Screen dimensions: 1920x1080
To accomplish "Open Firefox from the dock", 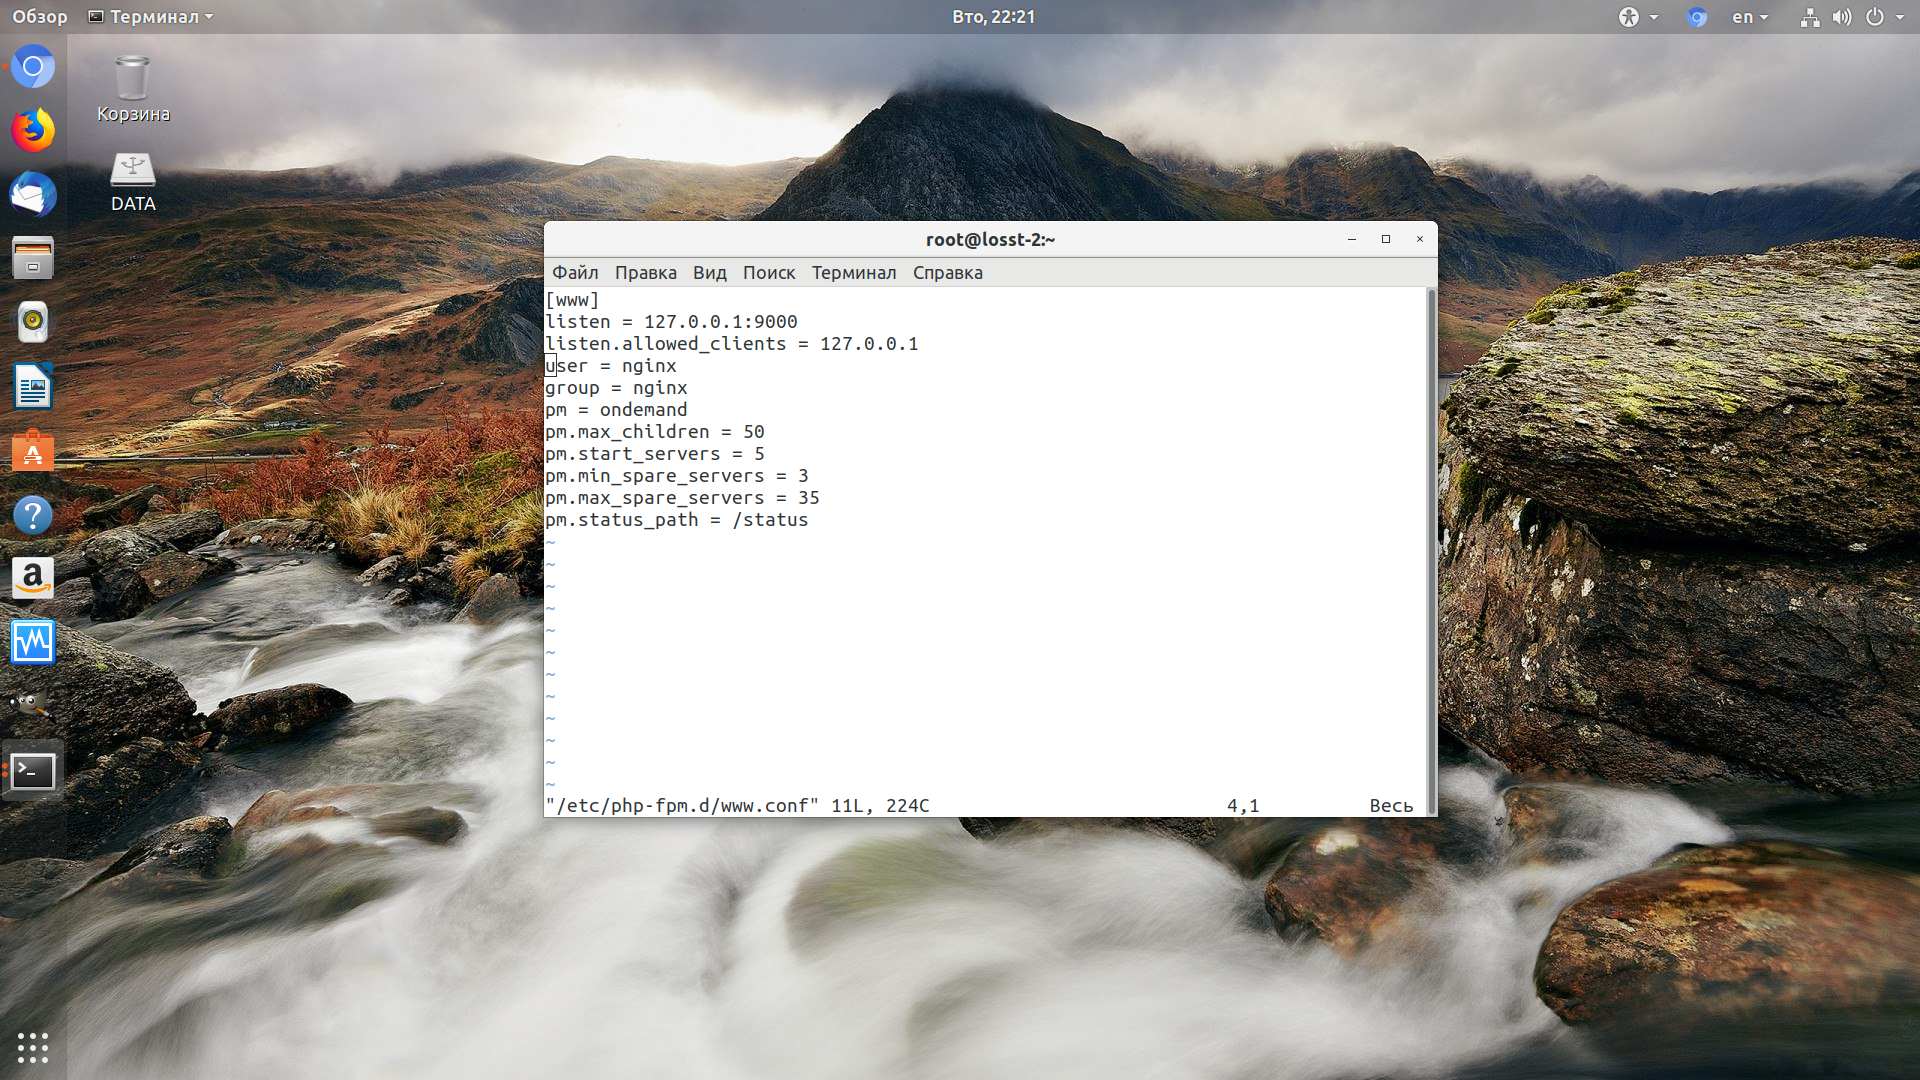I will 33,131.
